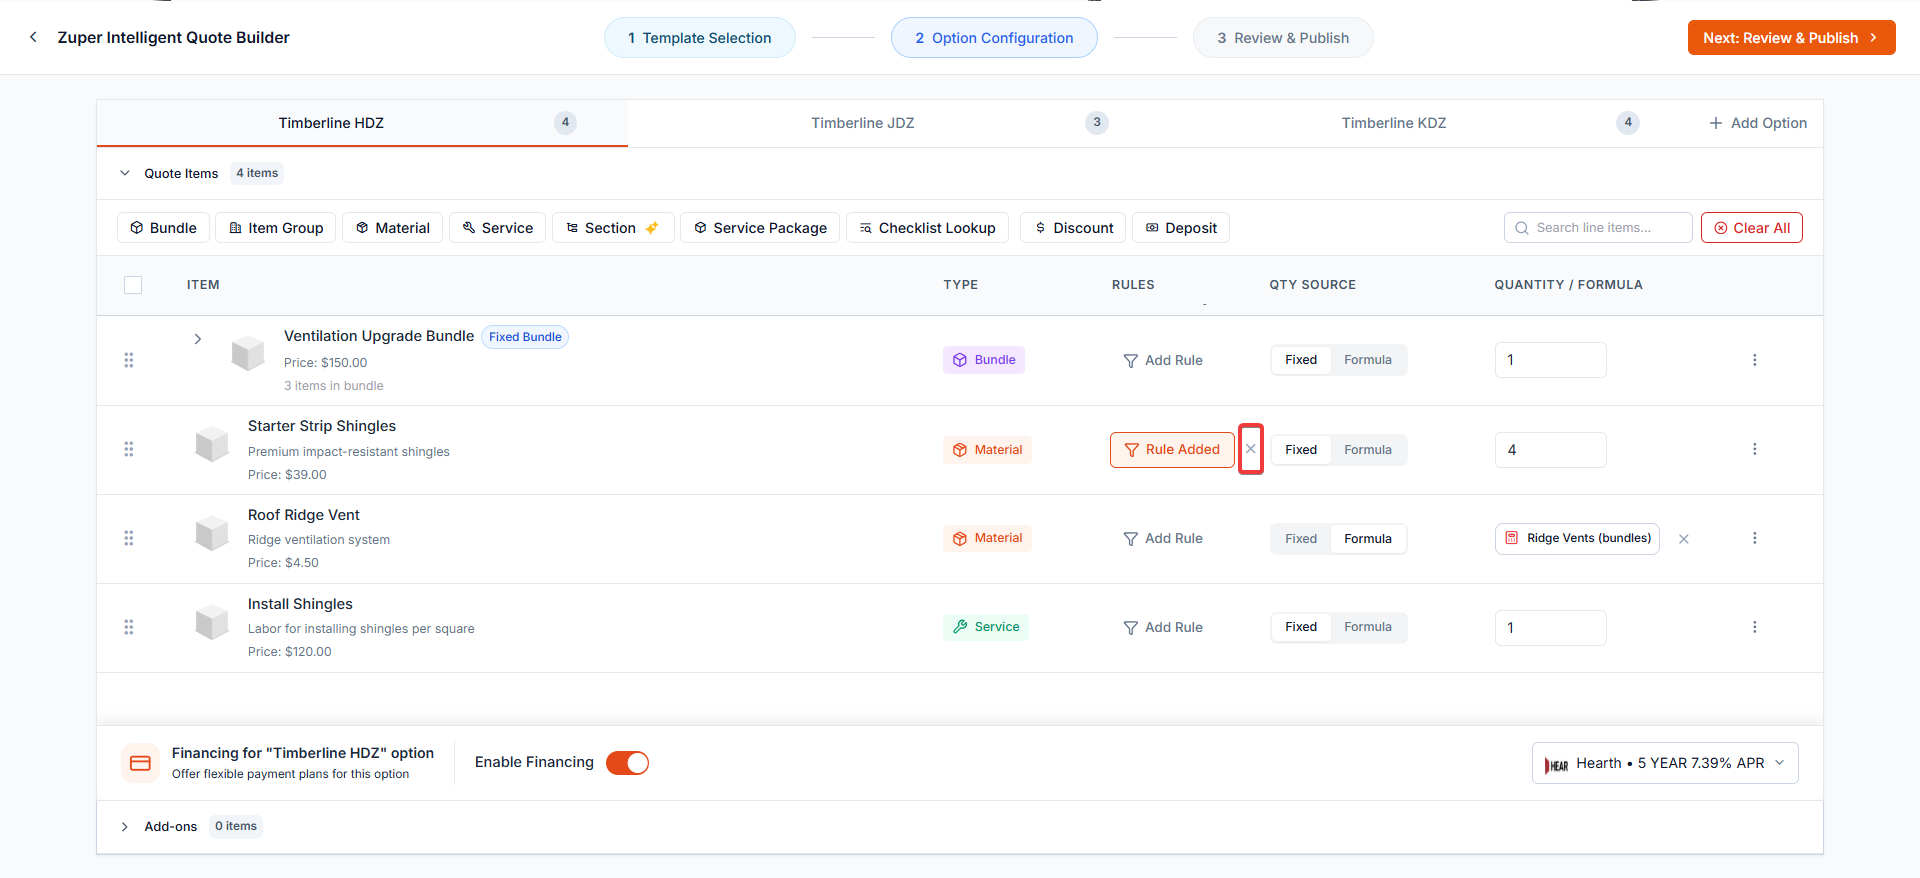Click the Install Shingles product thumbnail

pyautogui.click(x=212, y=622)
